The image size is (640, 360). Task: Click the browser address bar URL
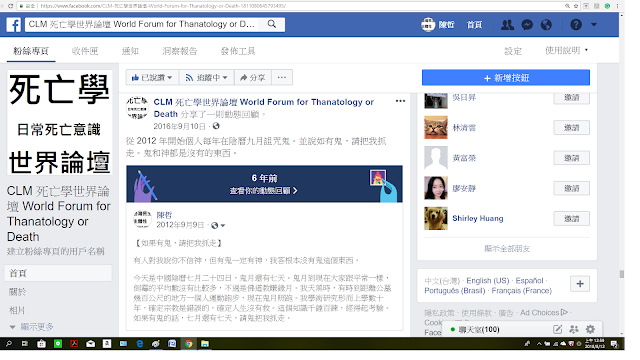[x=163, y=6]
